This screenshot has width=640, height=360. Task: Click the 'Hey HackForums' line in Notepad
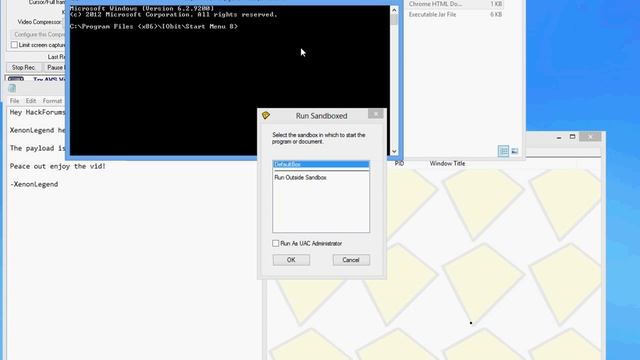[37, 112]
